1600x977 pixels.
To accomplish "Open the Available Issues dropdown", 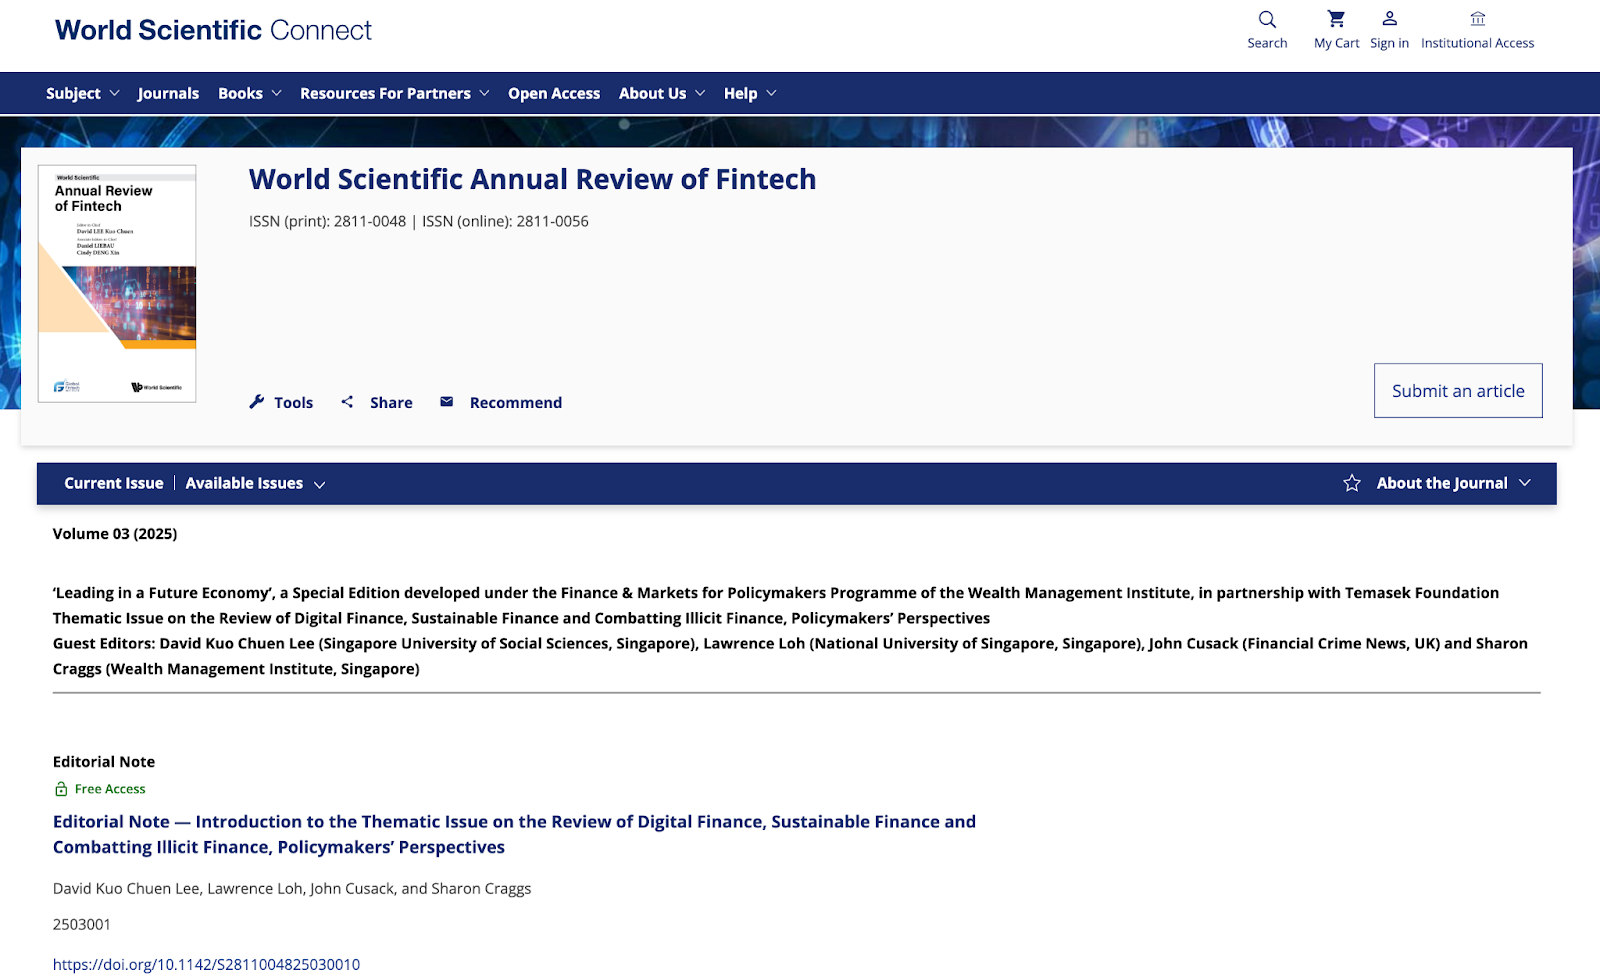I will tap(255, 484).
